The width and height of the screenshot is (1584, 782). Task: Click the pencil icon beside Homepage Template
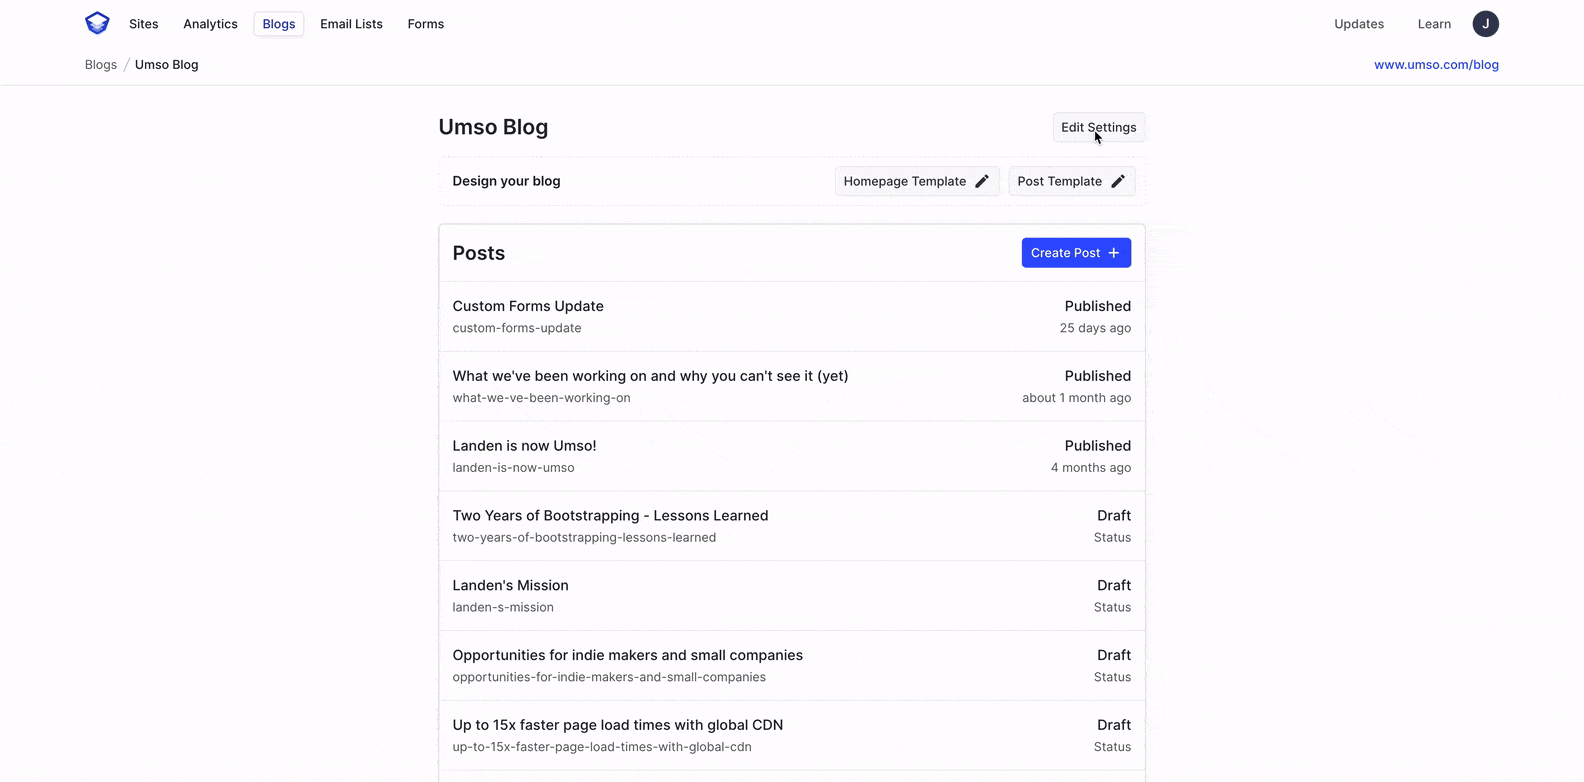tap(982, 181)
